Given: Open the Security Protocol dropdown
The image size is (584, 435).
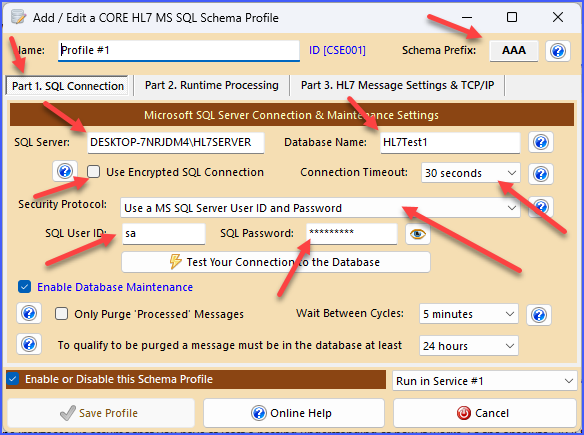Looking at the screenshot, I should tap(320, 208).
